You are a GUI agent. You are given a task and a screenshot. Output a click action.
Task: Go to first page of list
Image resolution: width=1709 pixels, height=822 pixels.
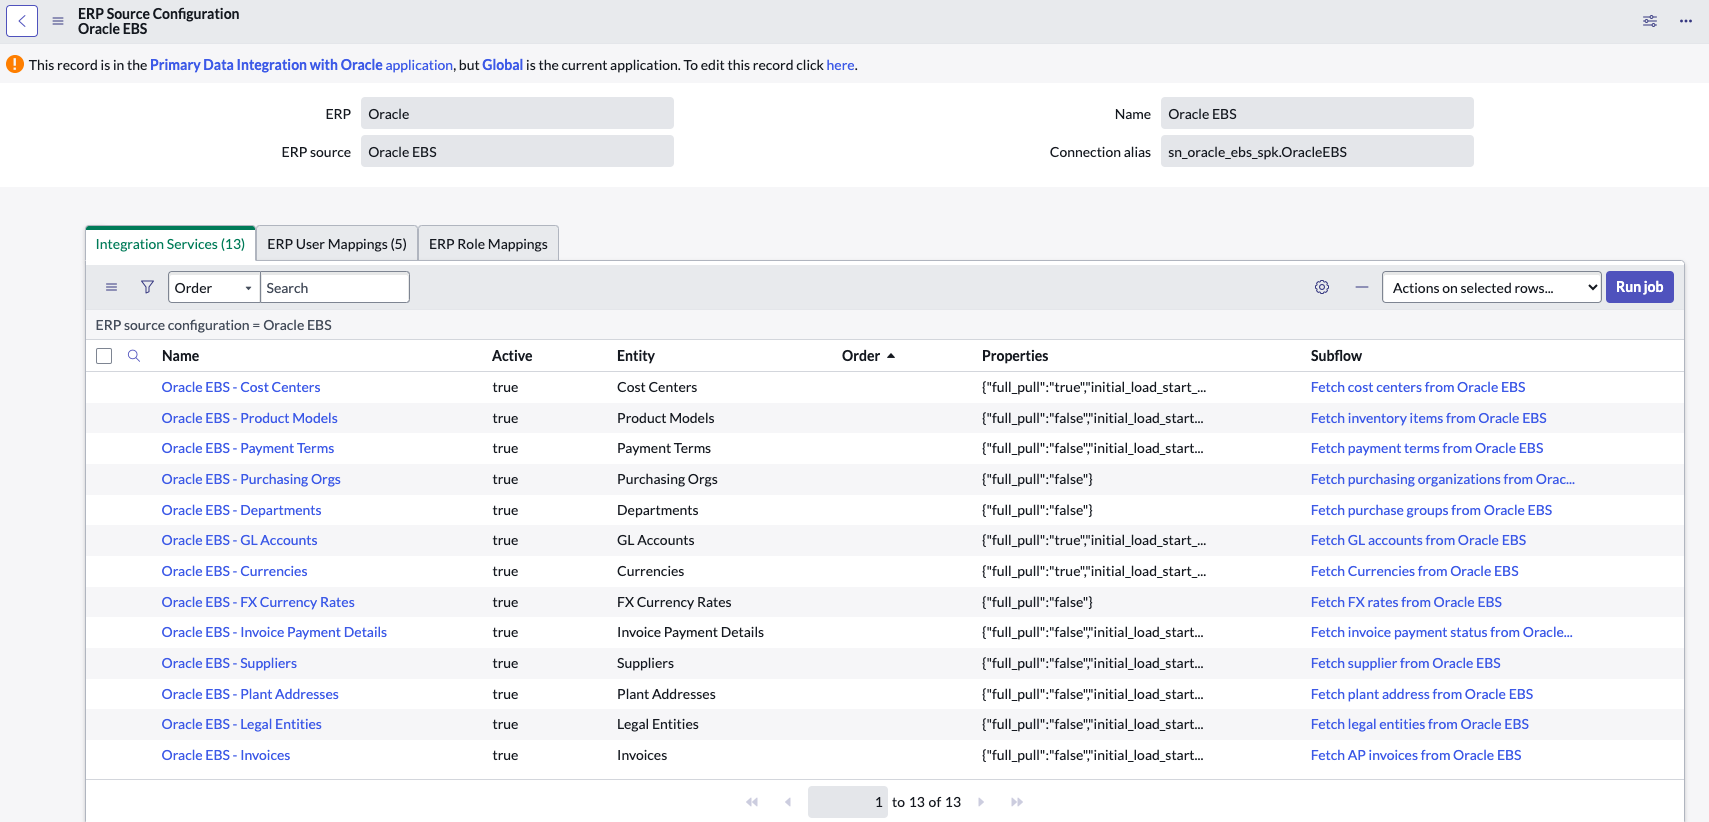click(752, 802)
